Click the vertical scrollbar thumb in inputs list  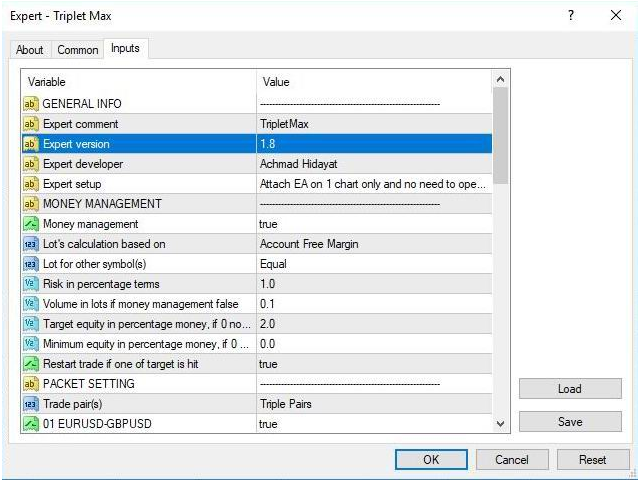(501, 135)
